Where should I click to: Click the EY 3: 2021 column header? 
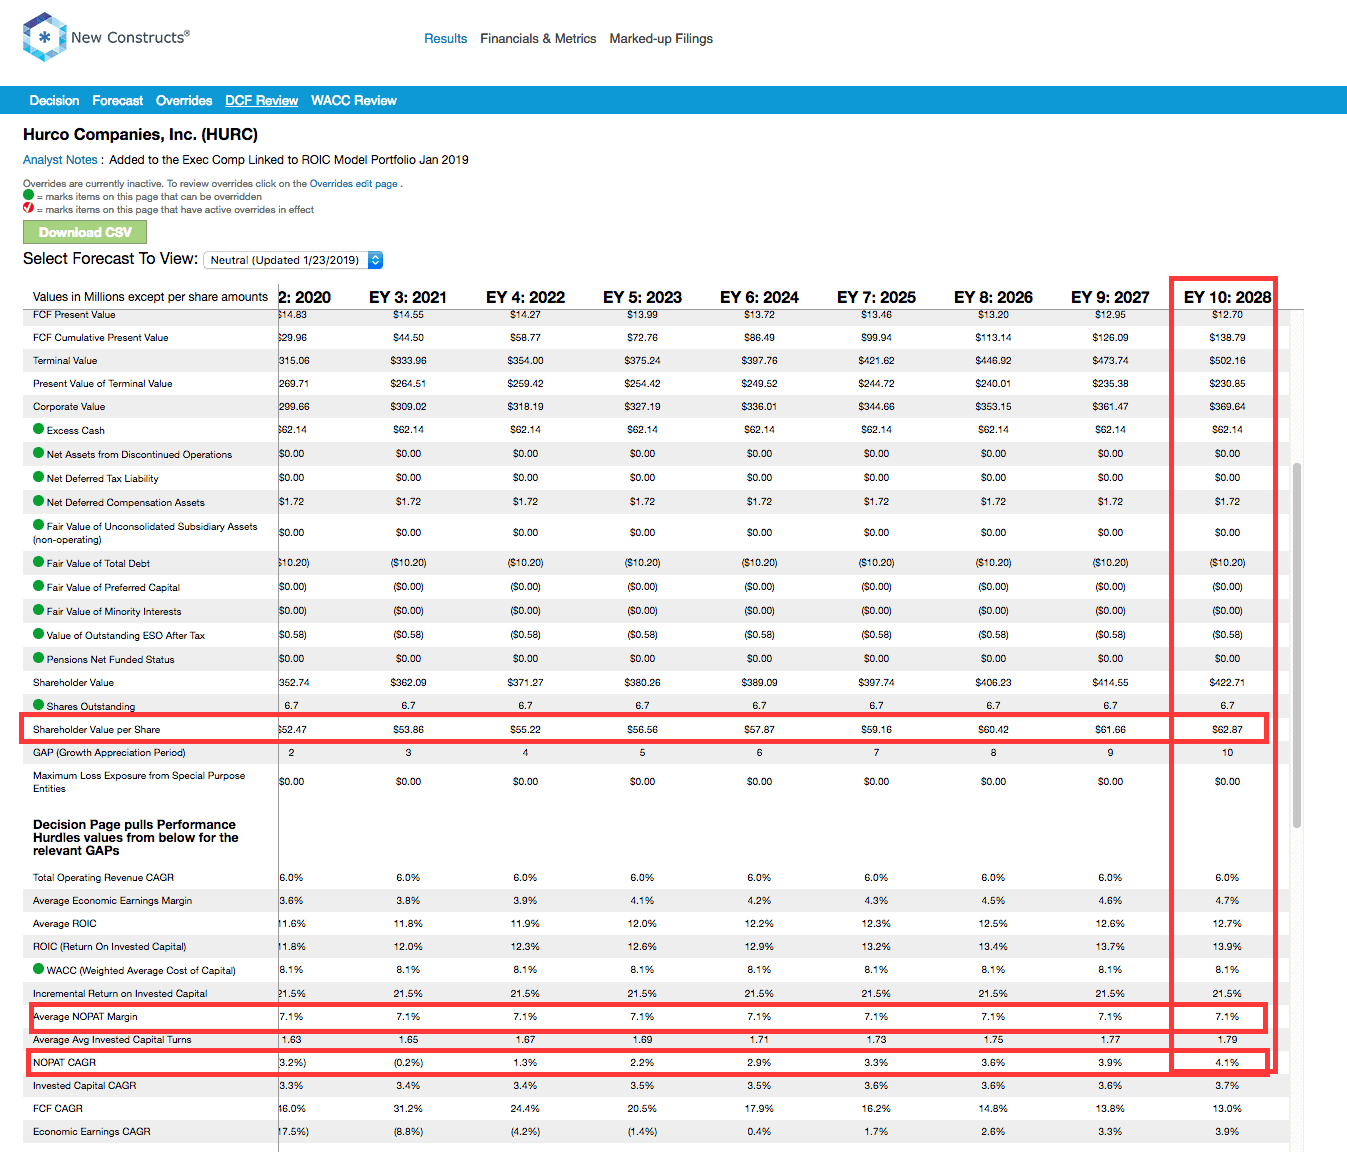408,297
